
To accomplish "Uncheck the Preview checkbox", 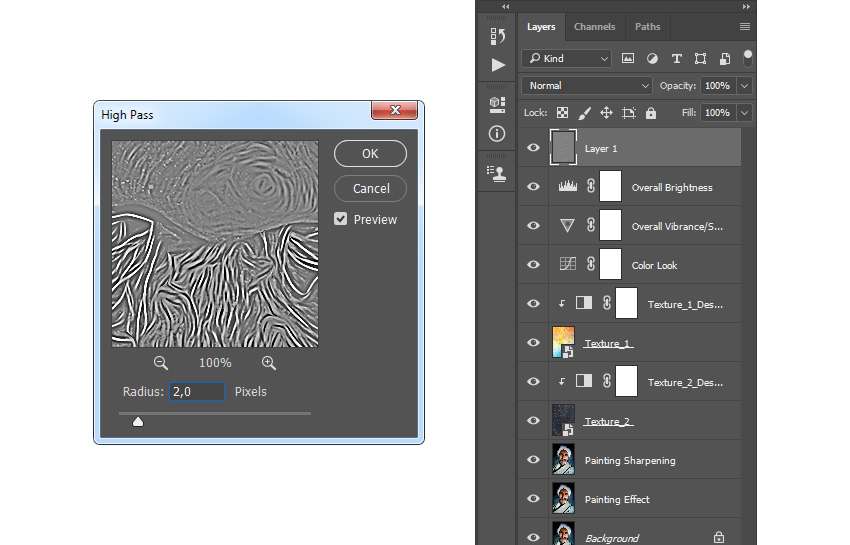I will click(x=341, y=219).
